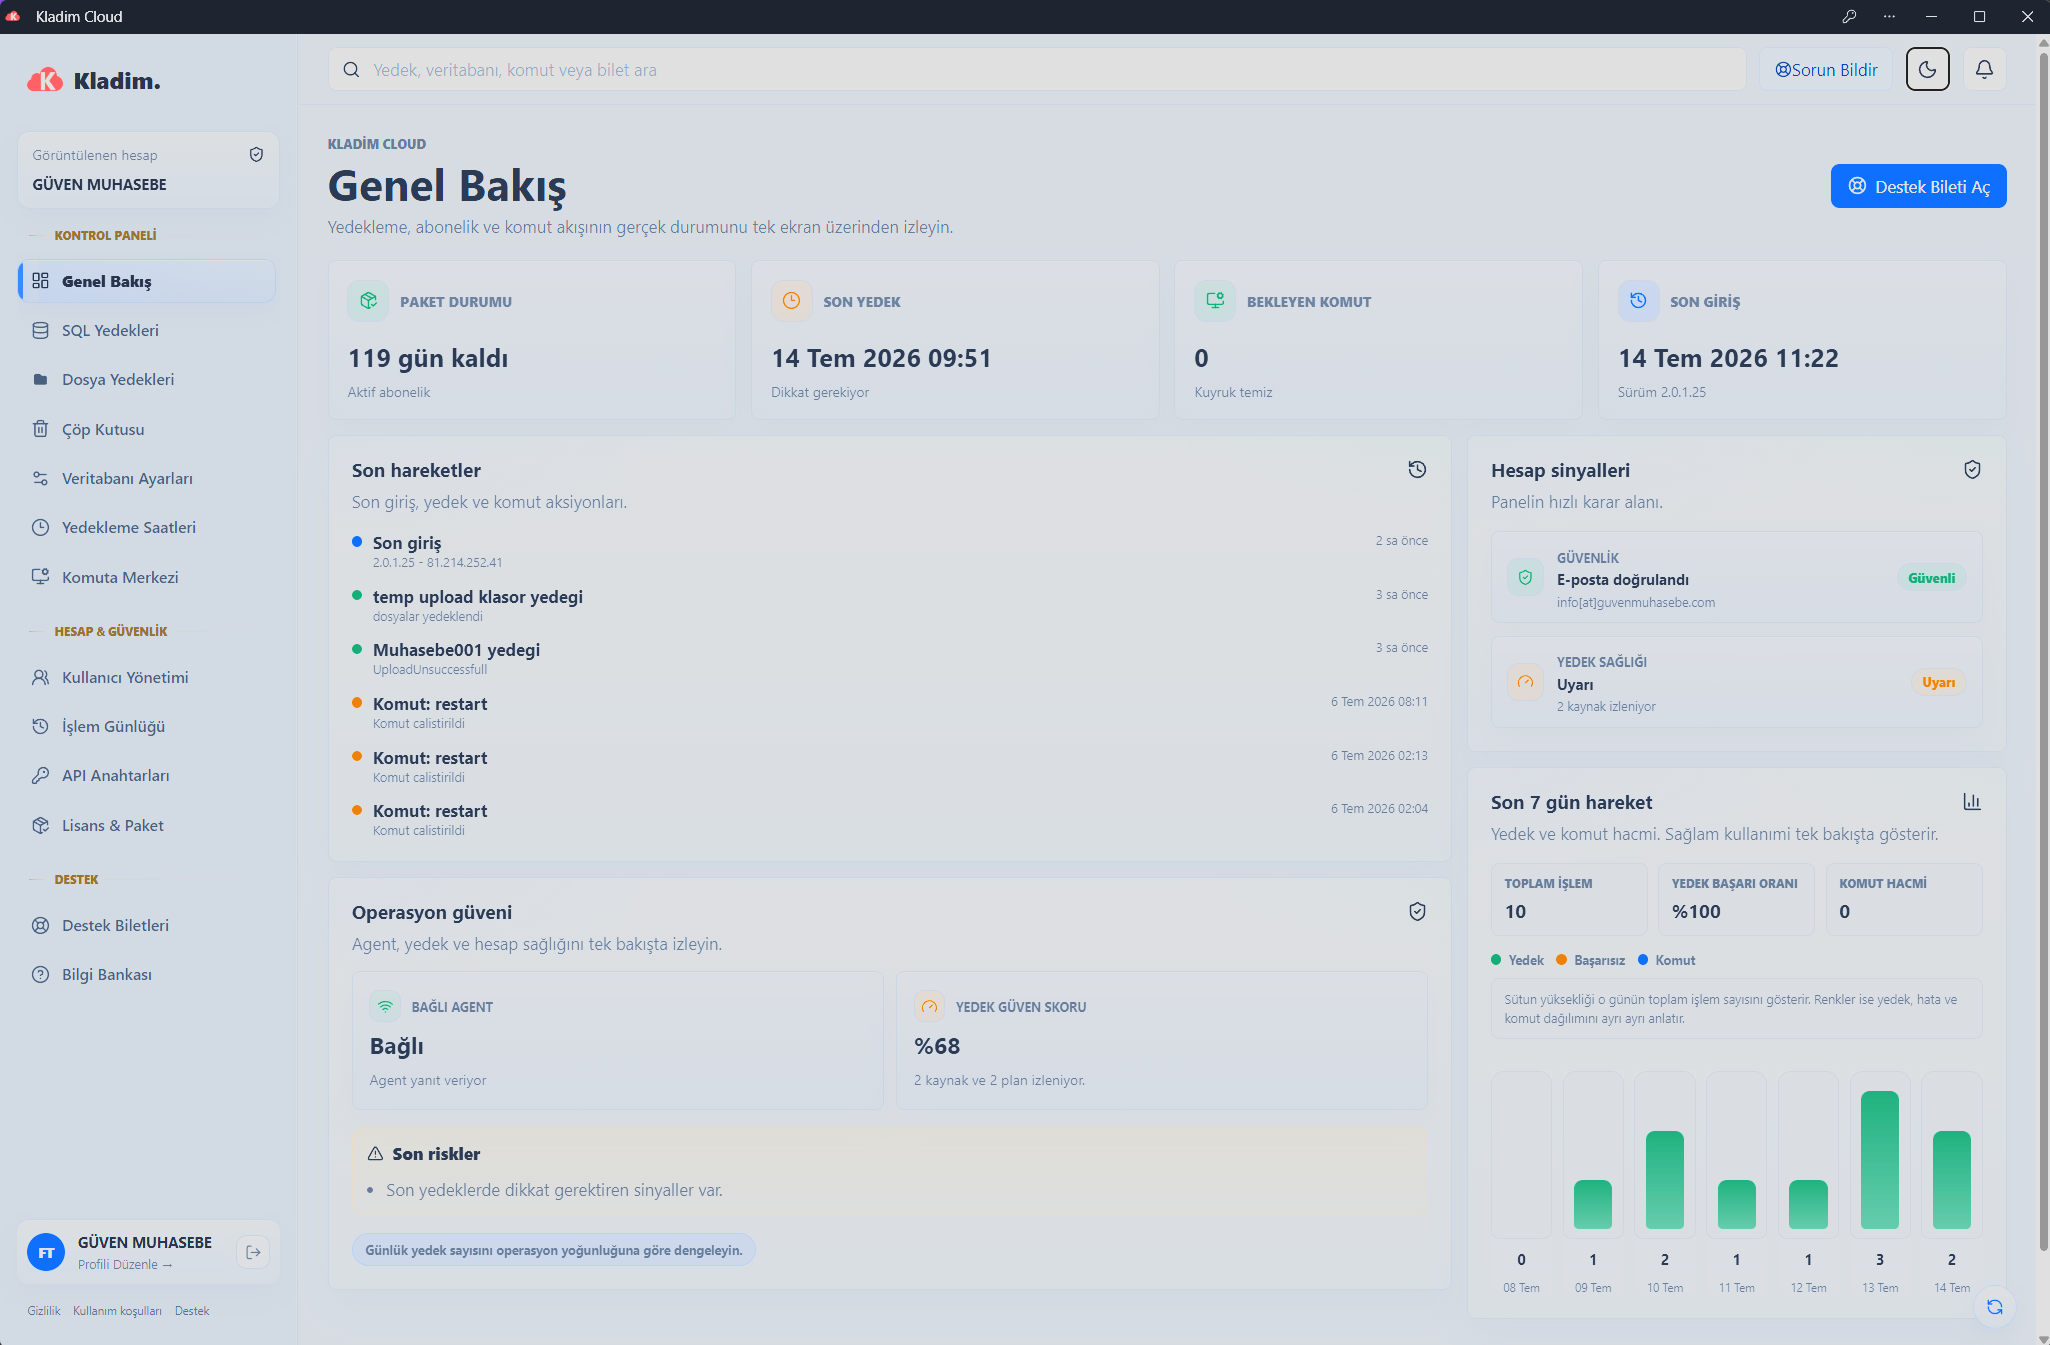
Task: Click the shield icon in Hesap sinyalleri panel
Action: 1972,470
